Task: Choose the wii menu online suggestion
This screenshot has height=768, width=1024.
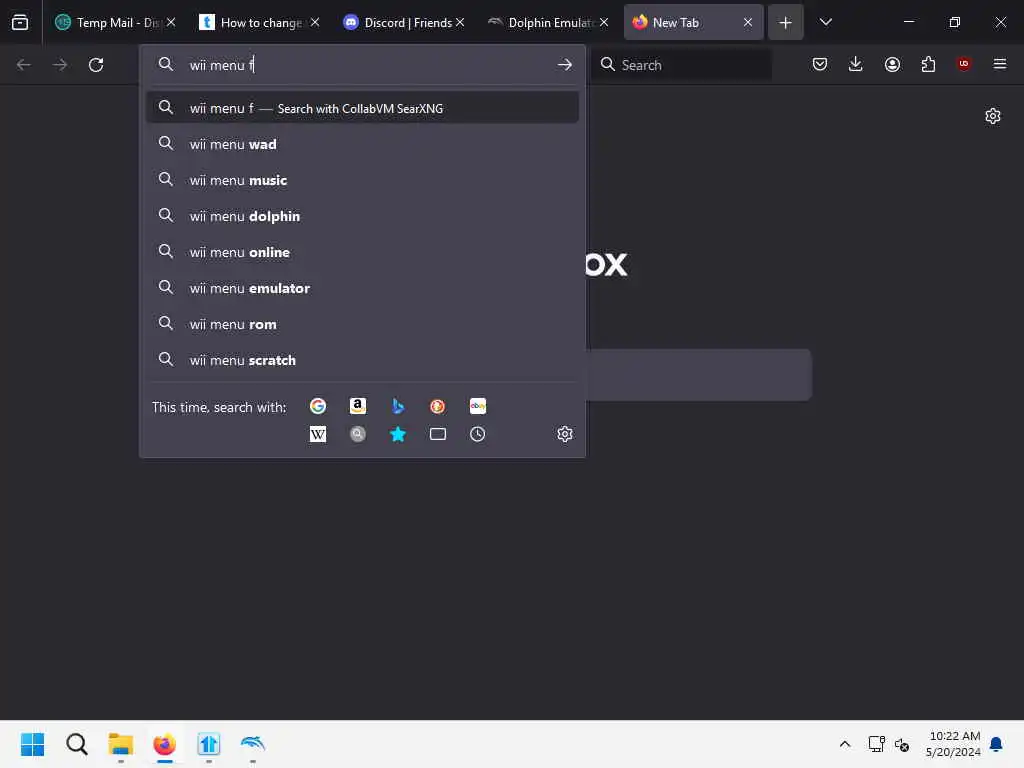Action: pos(362,251)
